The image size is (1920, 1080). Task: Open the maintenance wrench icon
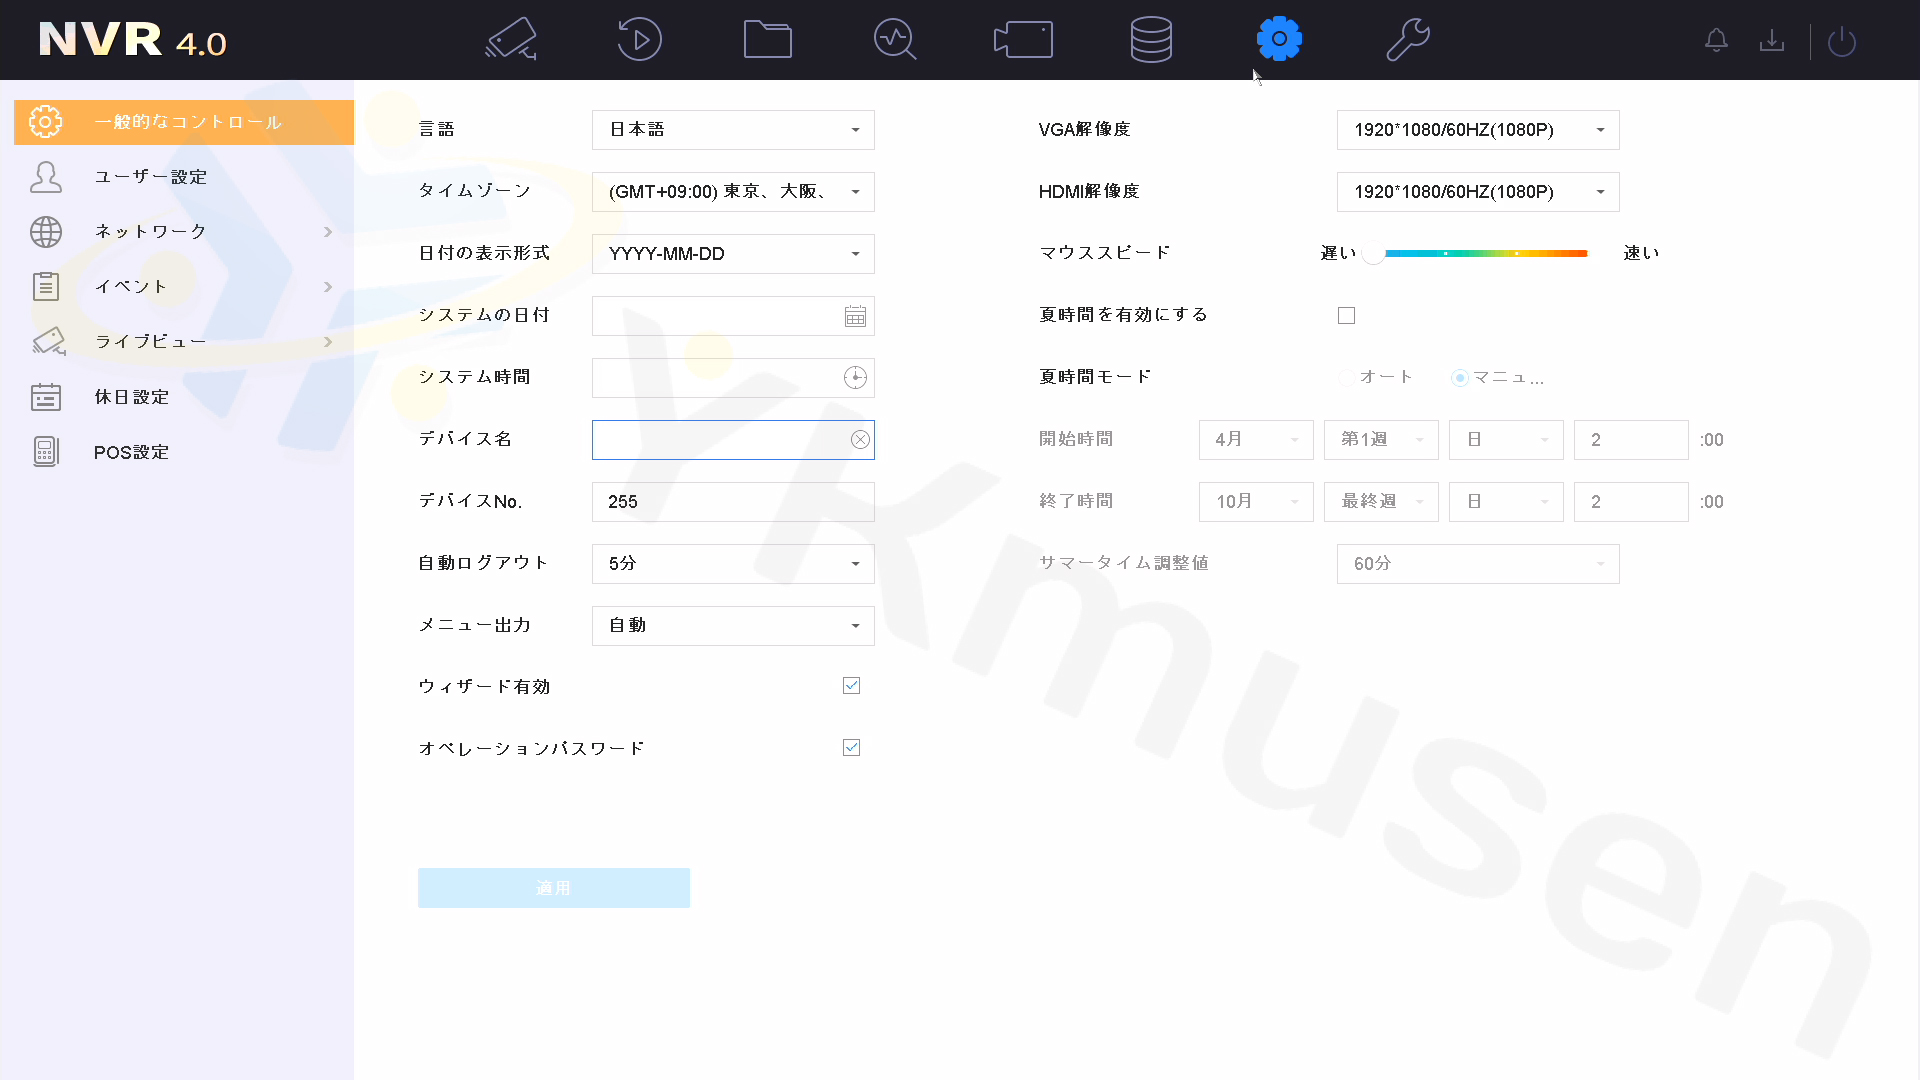(x=1408, y=39)
